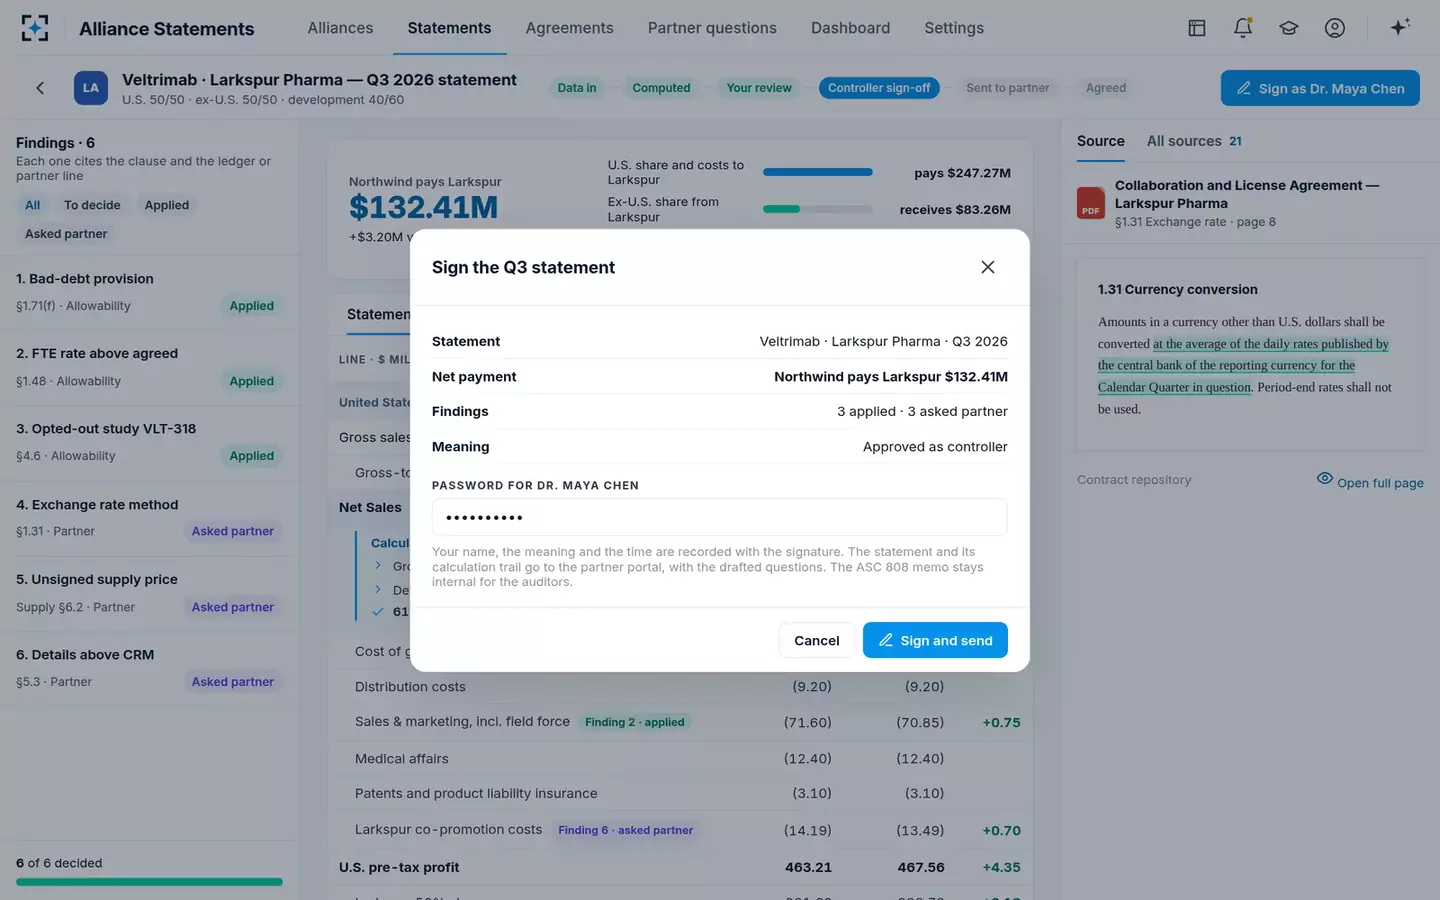This screenshot has width=1440, height=900.
Task: Click the eye icon beside Open full page
Action: tap(1325, 479)
